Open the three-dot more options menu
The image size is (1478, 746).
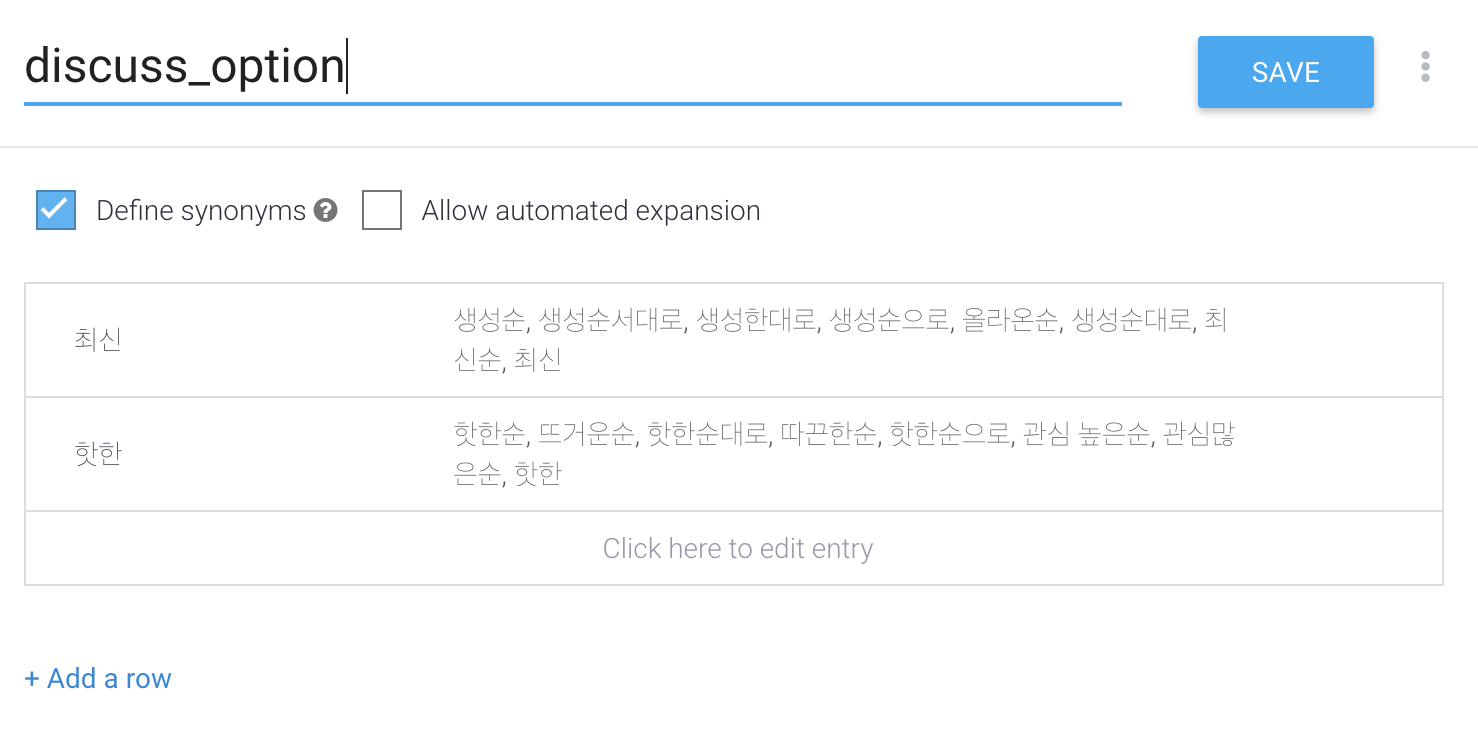click(x=1425, y=67)
